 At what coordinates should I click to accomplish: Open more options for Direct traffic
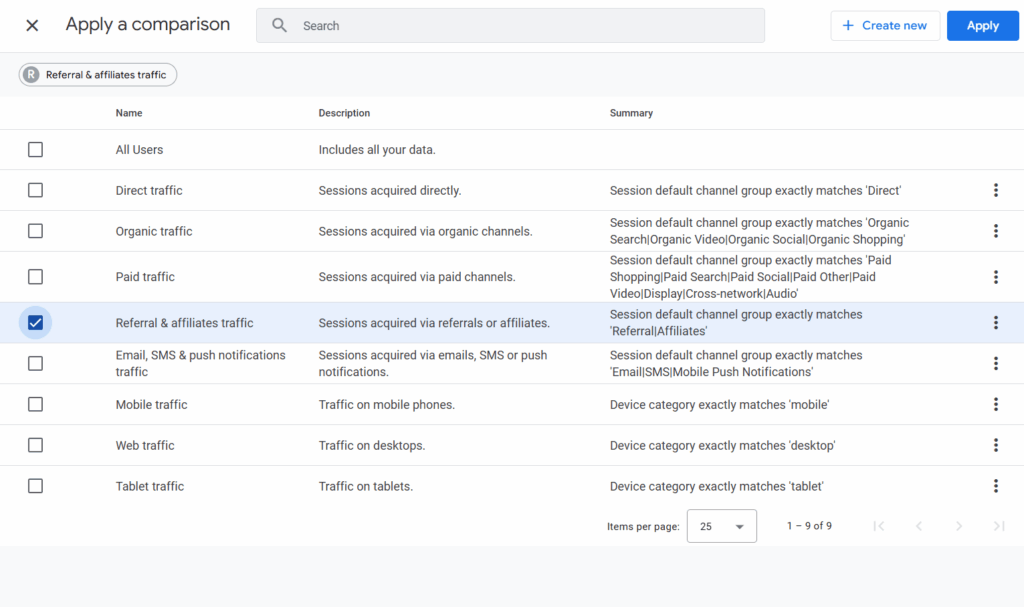click(995, 190)
